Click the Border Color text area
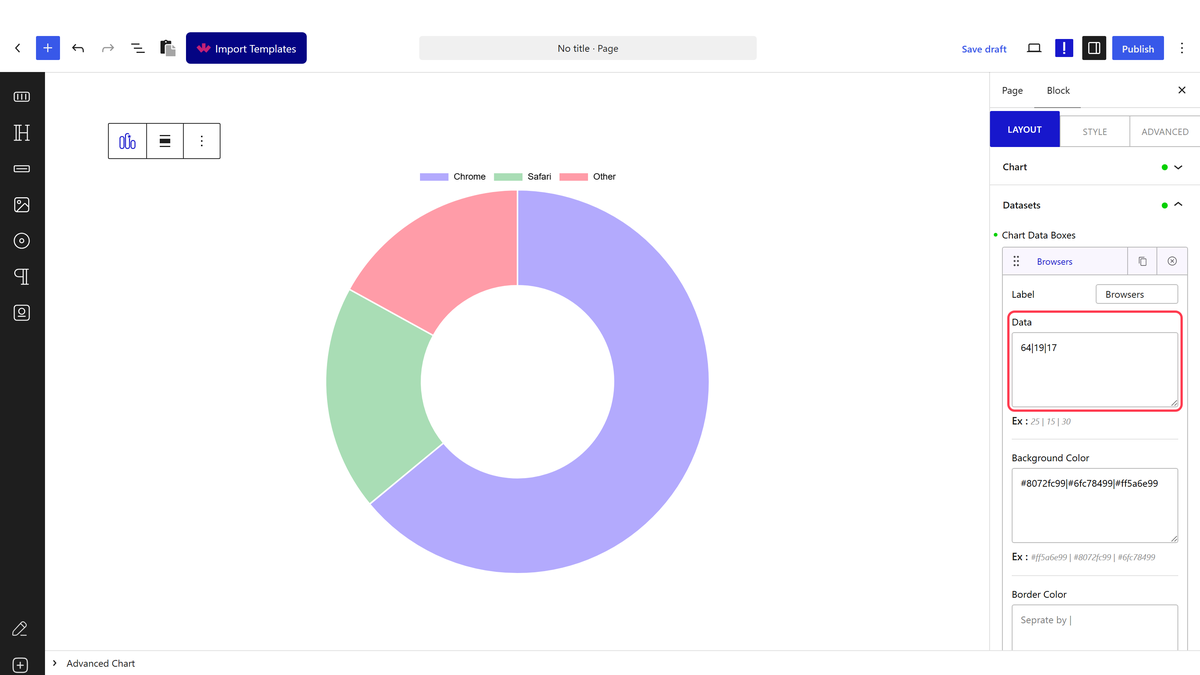1200x675 pixels. point(1094,628)
